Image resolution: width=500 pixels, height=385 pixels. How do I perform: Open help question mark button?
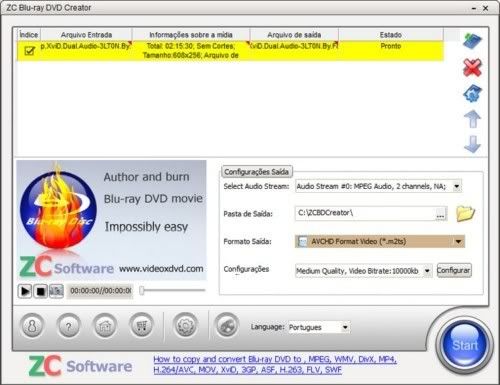[x=69, y=325]
